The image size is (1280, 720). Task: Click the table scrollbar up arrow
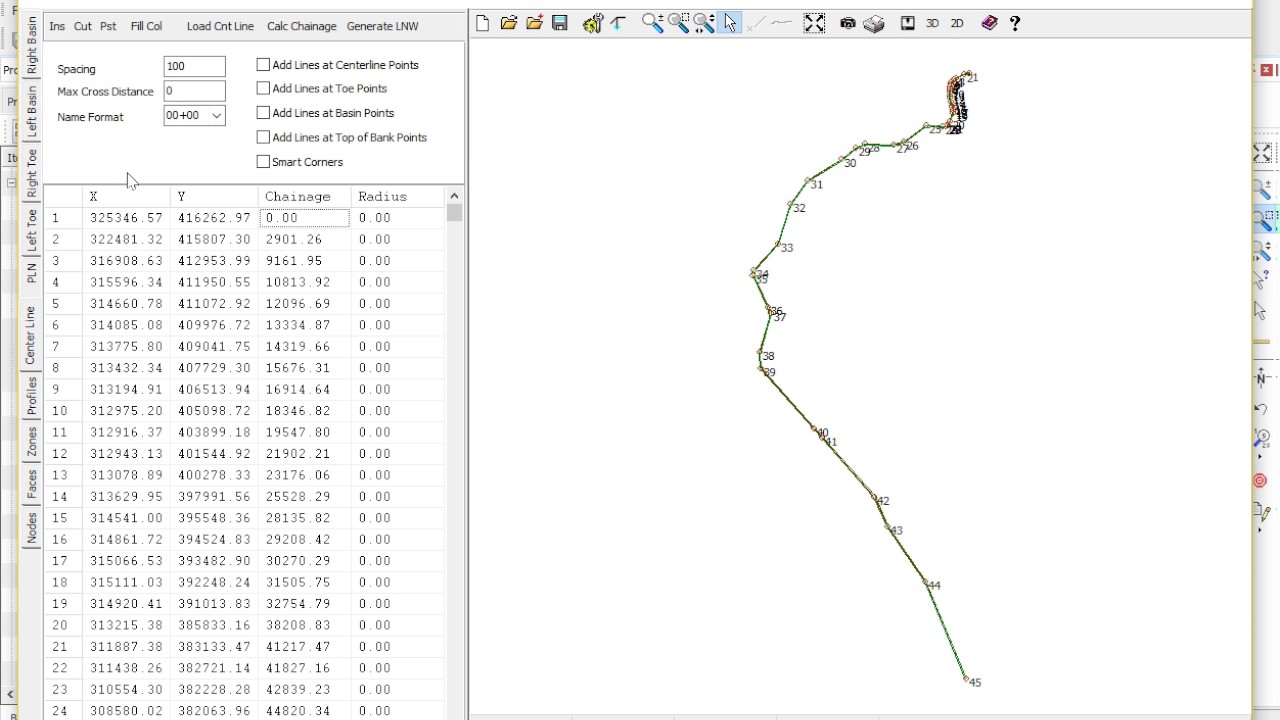[x=455, y=196]
